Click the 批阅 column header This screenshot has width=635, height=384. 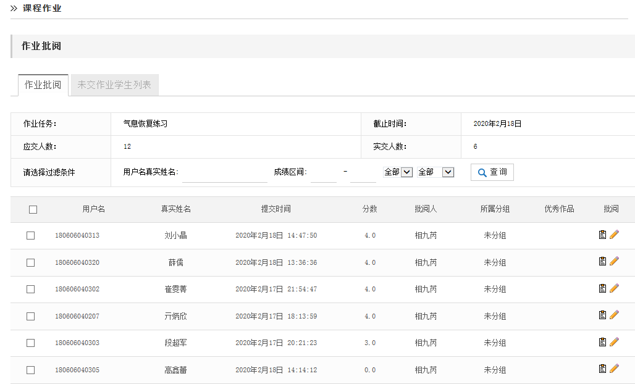(x=611, y=209)
